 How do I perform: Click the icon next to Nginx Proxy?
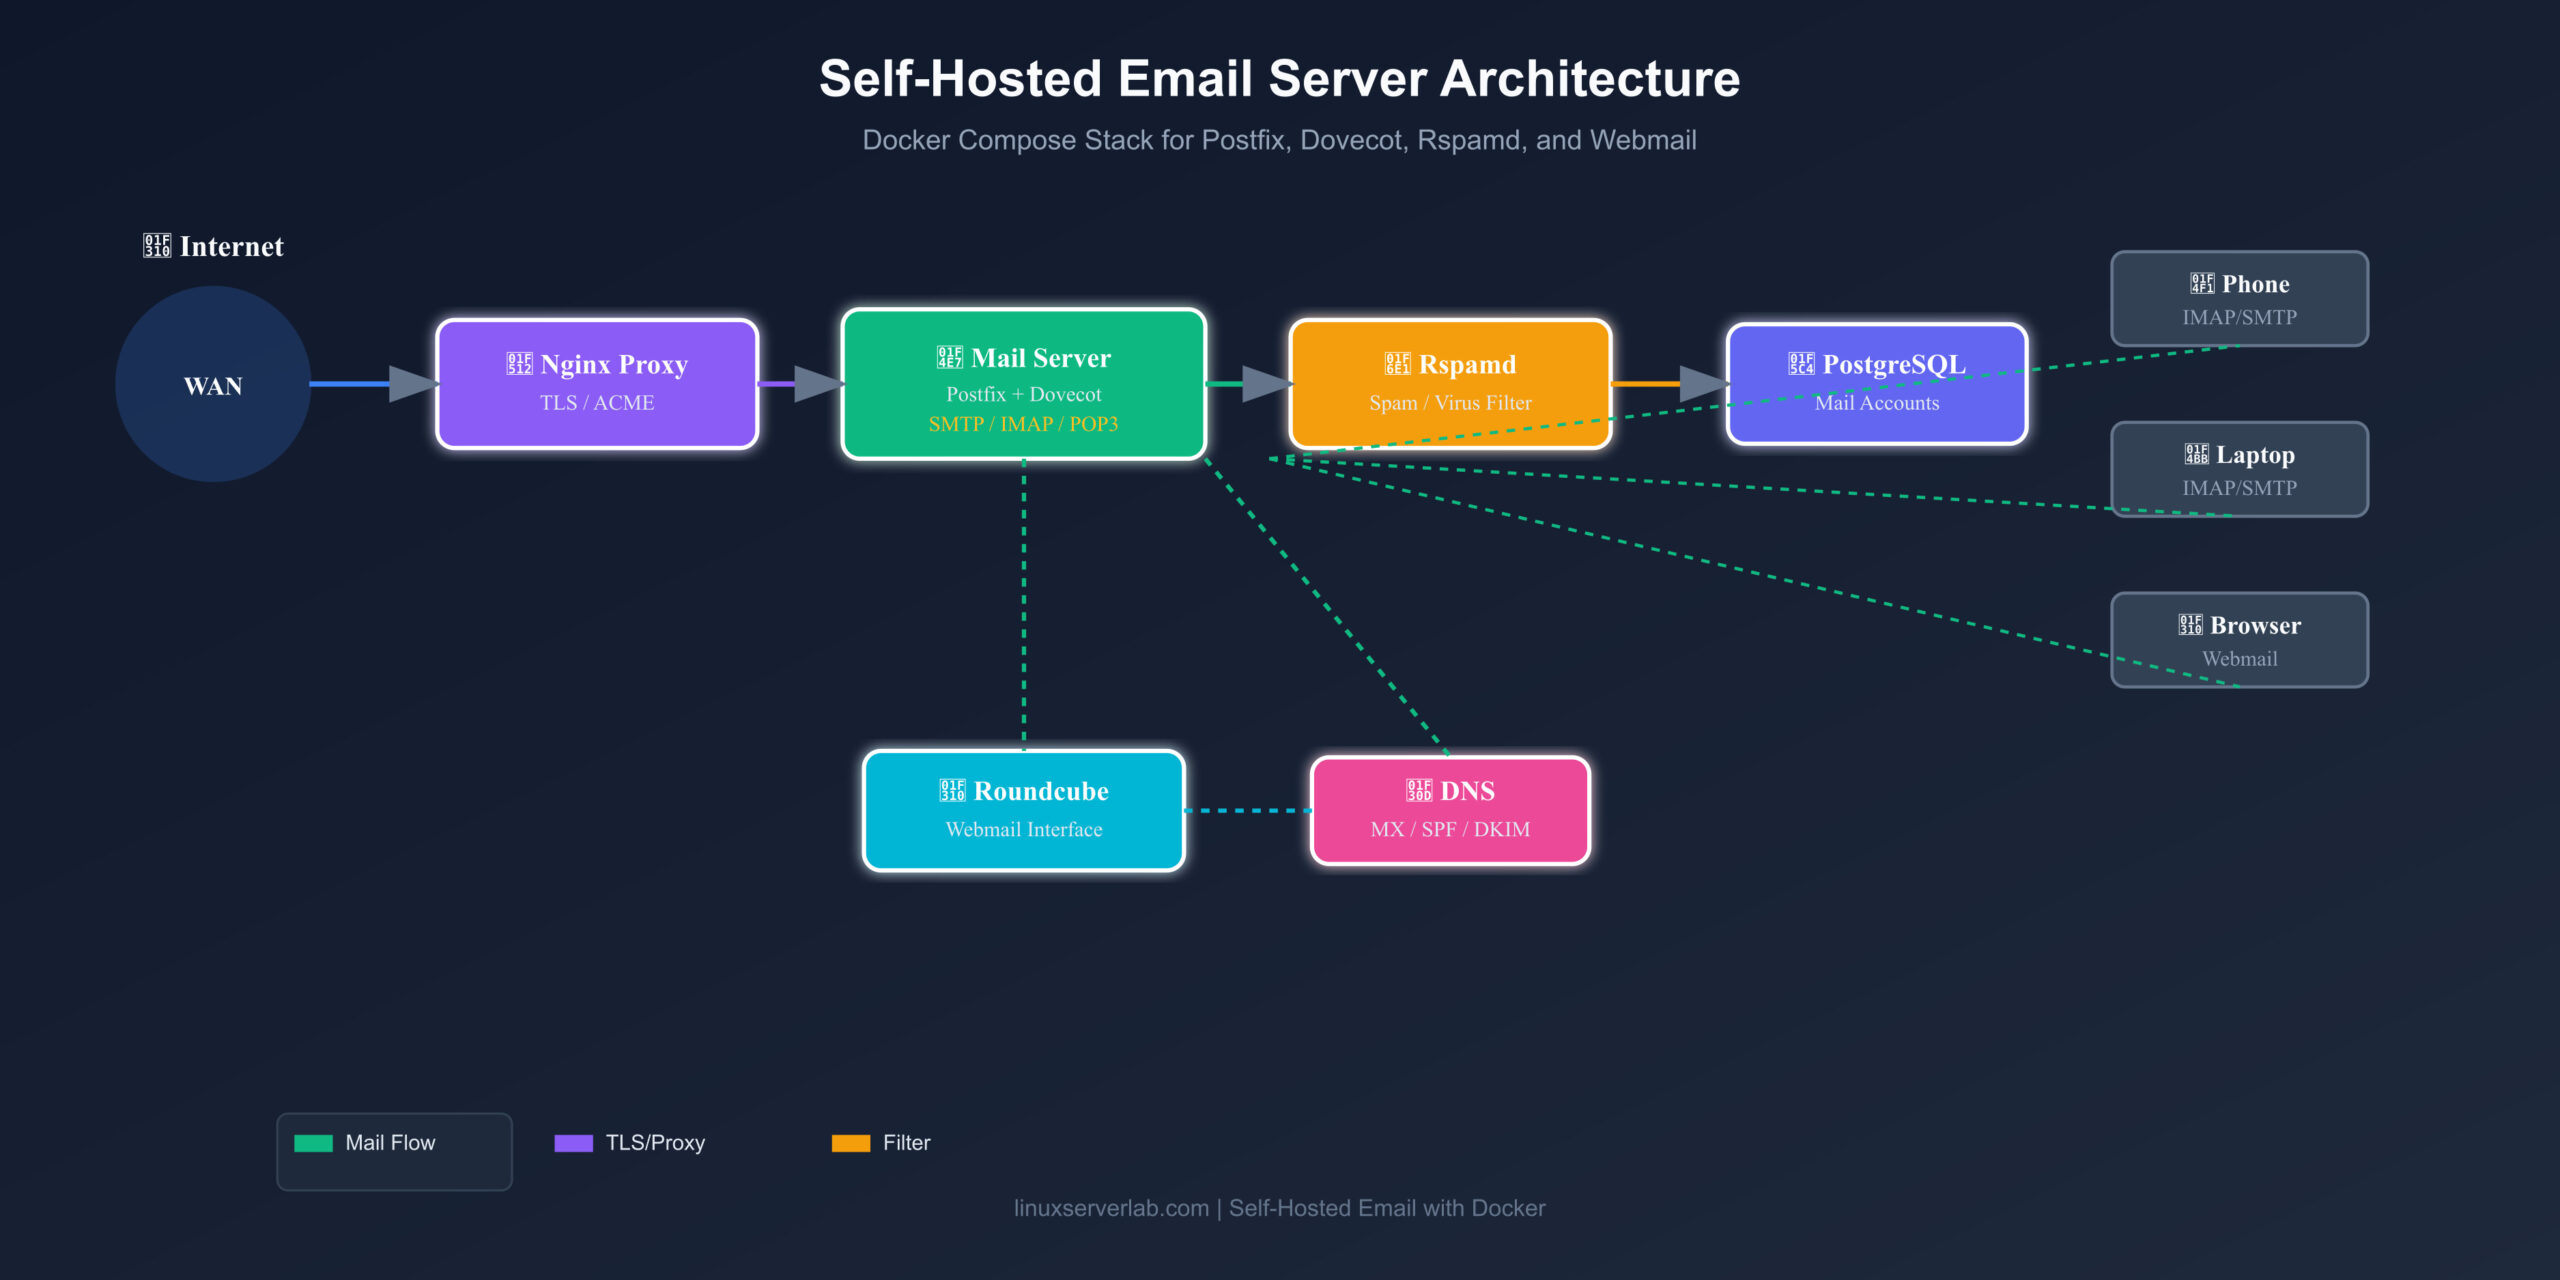[519, 364]
